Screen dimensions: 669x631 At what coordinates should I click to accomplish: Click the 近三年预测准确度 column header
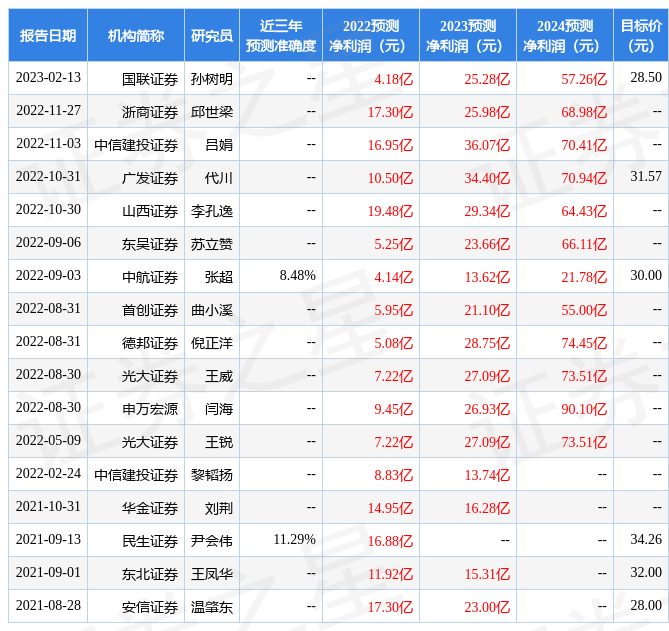[281, 35]
